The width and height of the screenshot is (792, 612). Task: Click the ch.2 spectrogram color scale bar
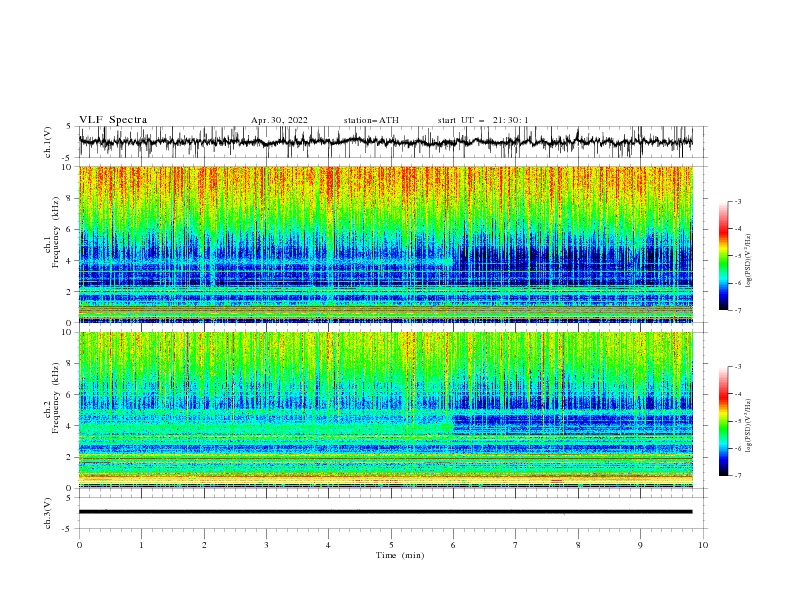(x=724, y=421)
